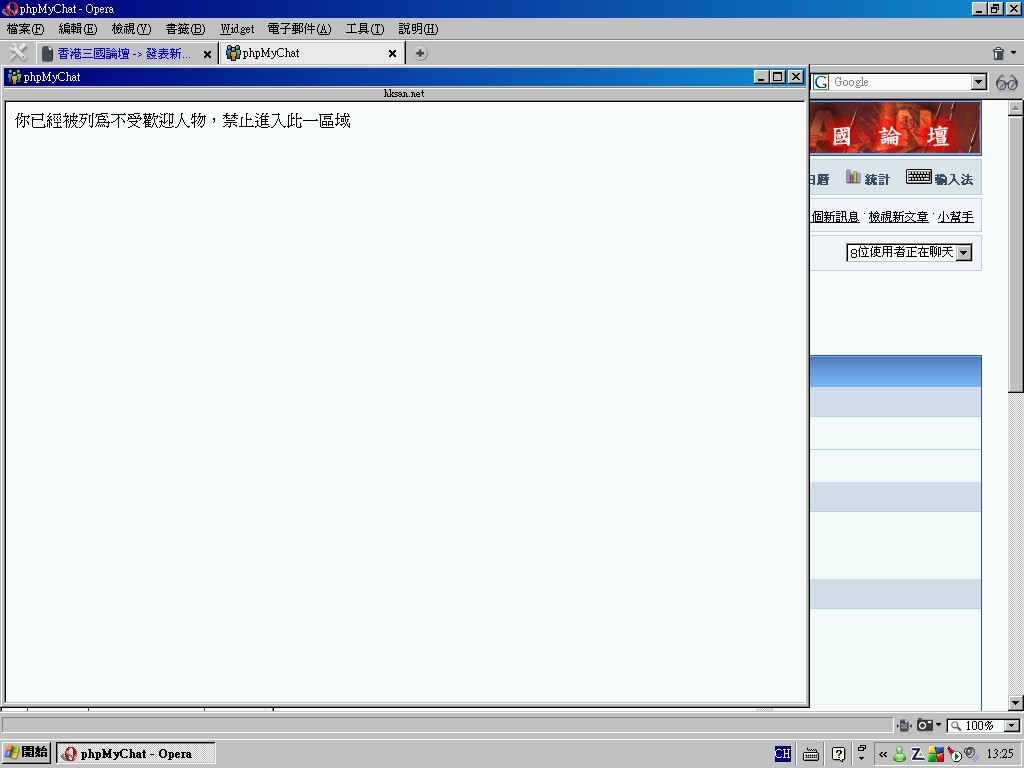Click the phpMyChat - Opera taskbar button
This screenshot has width=1024, height=768.
136,754
